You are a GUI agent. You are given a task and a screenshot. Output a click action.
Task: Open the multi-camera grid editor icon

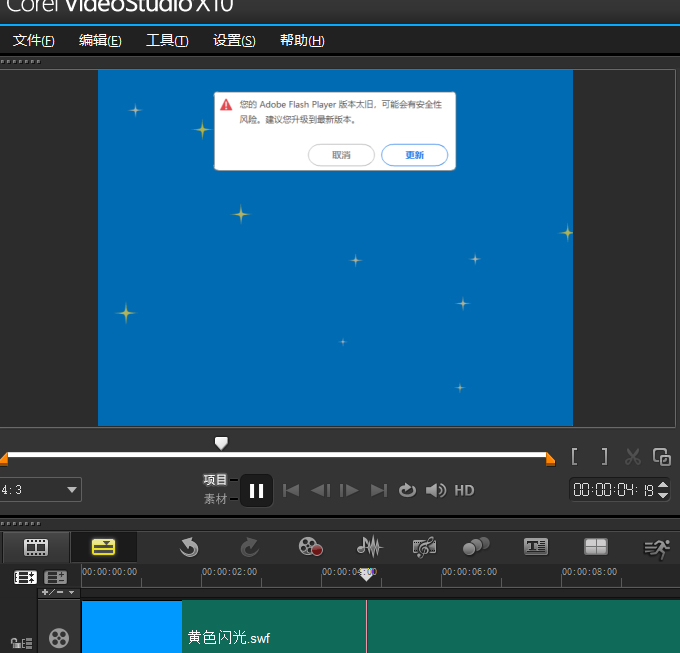click(x=596, y=546)
